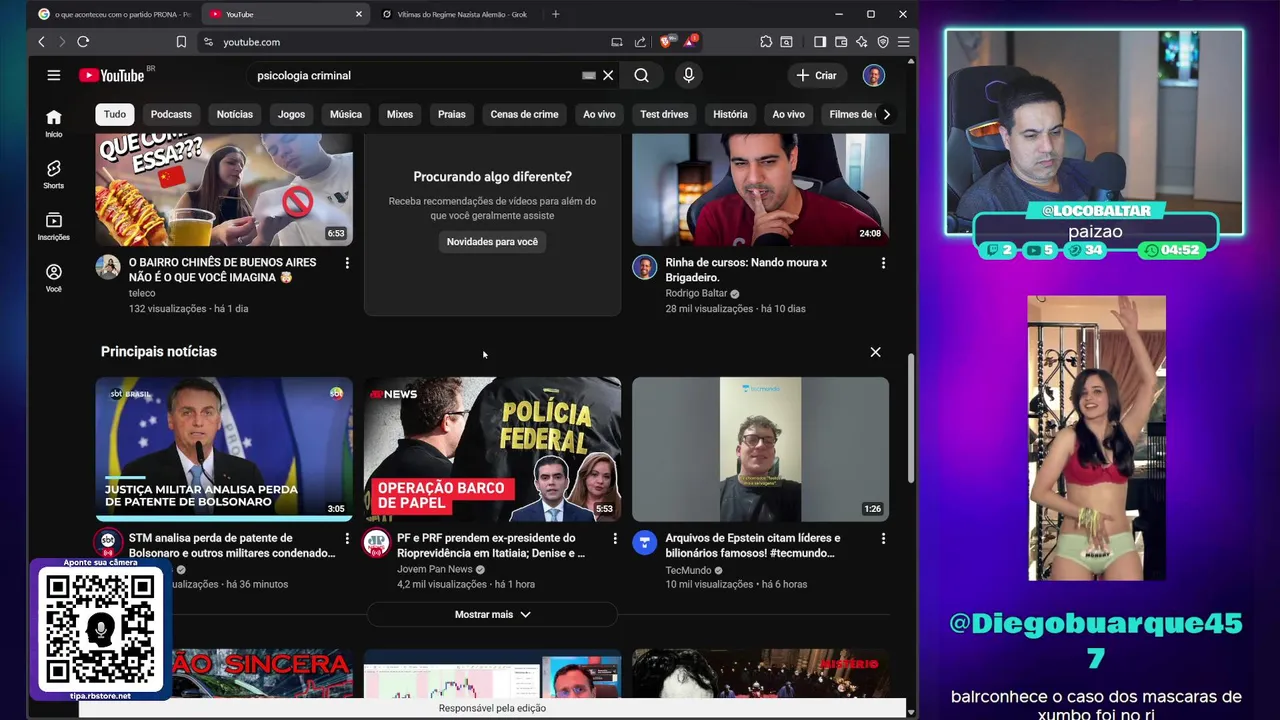Open the YouTube guide hamburger menu

[54, 75]
